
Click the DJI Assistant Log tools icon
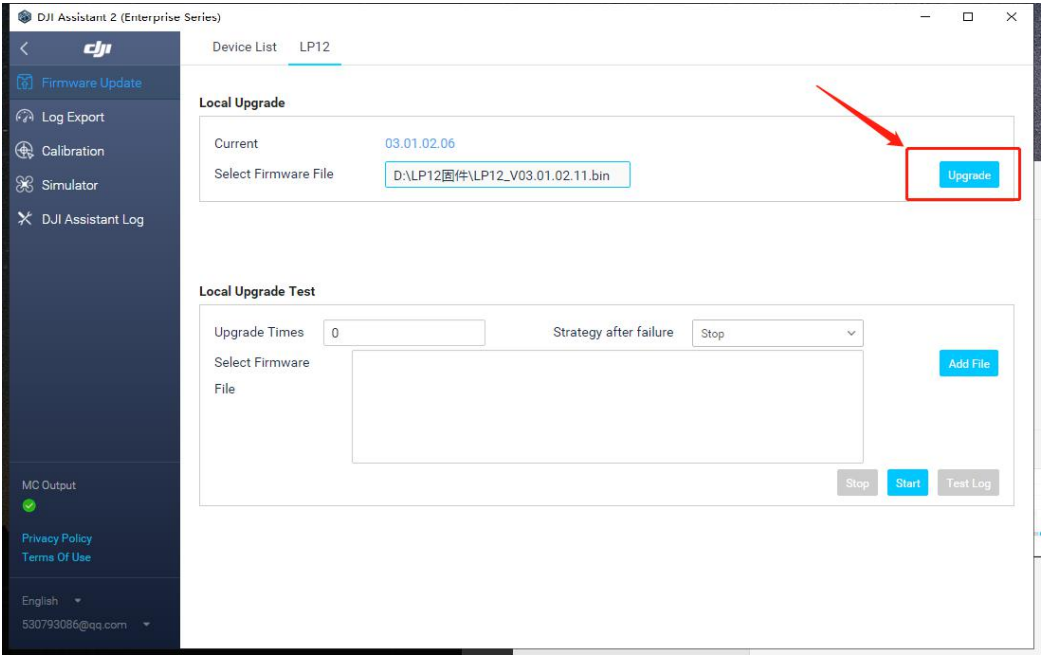pyautogui.click(x=26, y=219)
